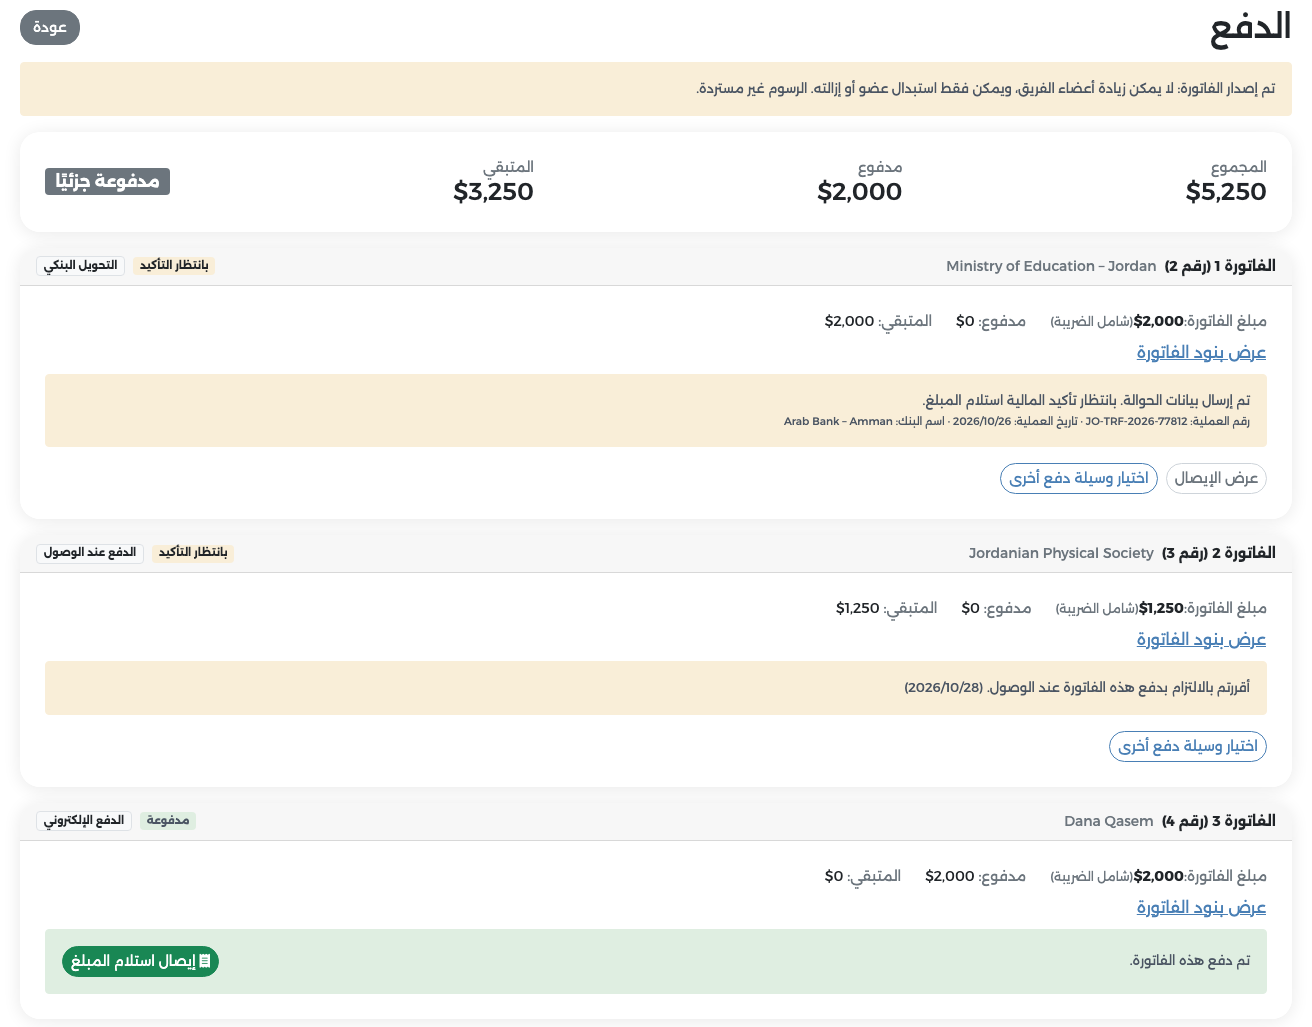Open عرض بنود الفاتورة link for Jordanian Physical Society invoice
The height and width of the screenshot is (1027, 1312).
tap(1201, 639)
